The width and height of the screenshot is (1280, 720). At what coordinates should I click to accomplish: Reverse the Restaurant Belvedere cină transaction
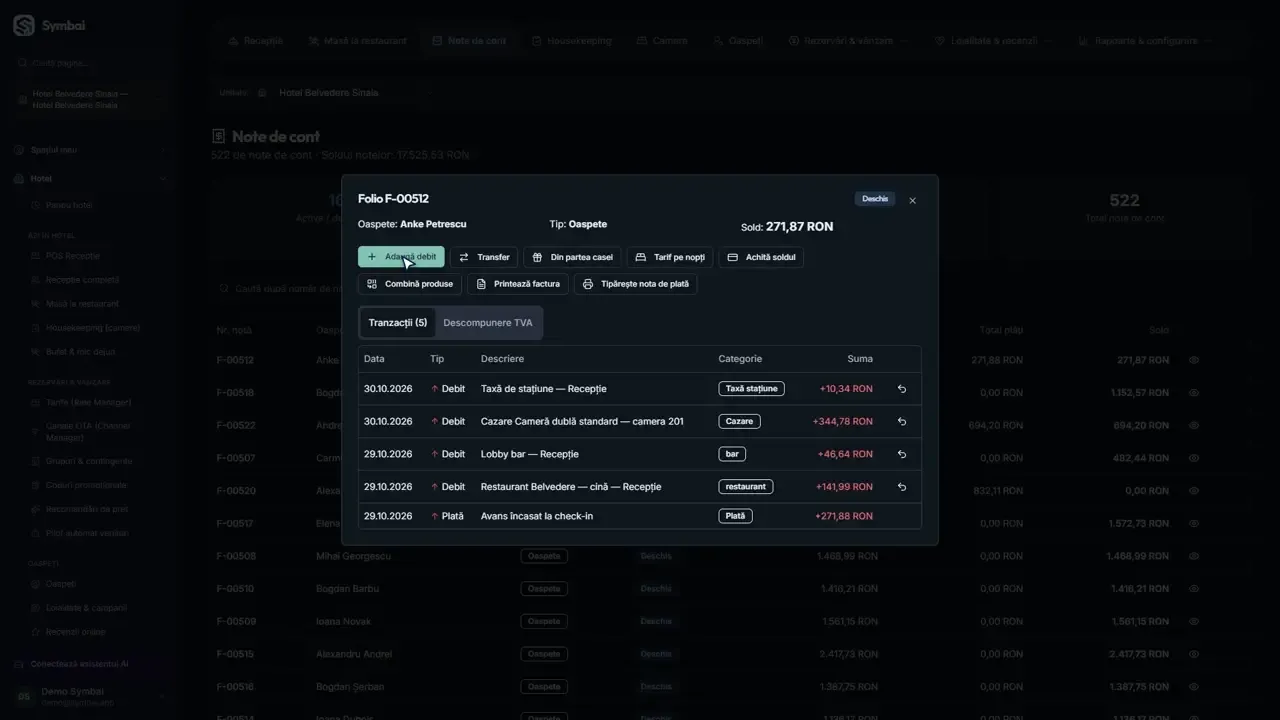coord(902,487)
